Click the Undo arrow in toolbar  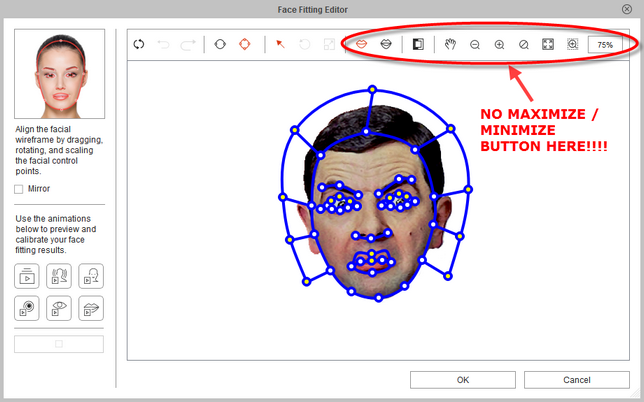point(163,44)
